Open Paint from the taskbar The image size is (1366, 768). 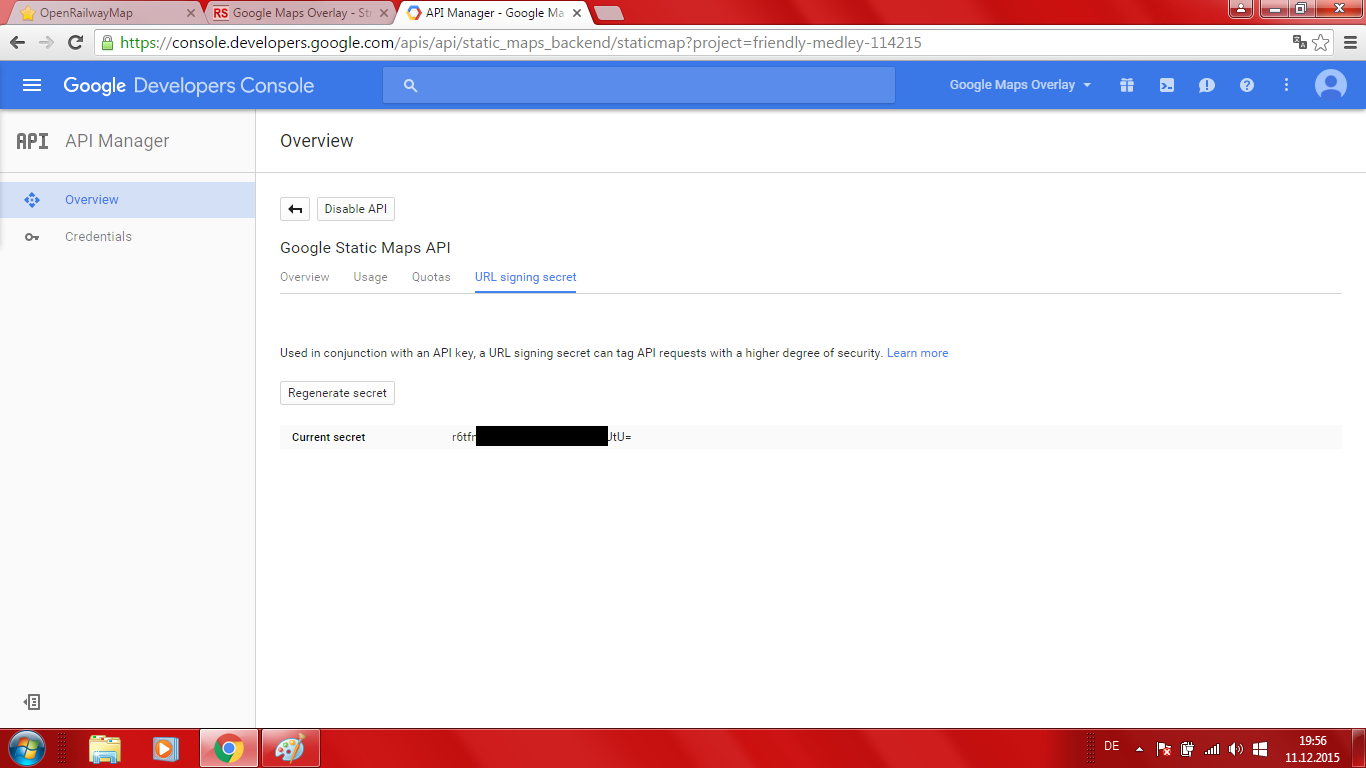pos(290,748)
